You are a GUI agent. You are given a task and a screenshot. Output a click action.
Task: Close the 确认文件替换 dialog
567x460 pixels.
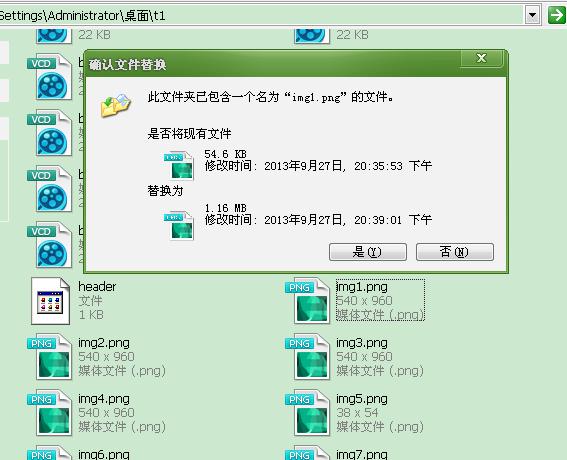point(481,58)
